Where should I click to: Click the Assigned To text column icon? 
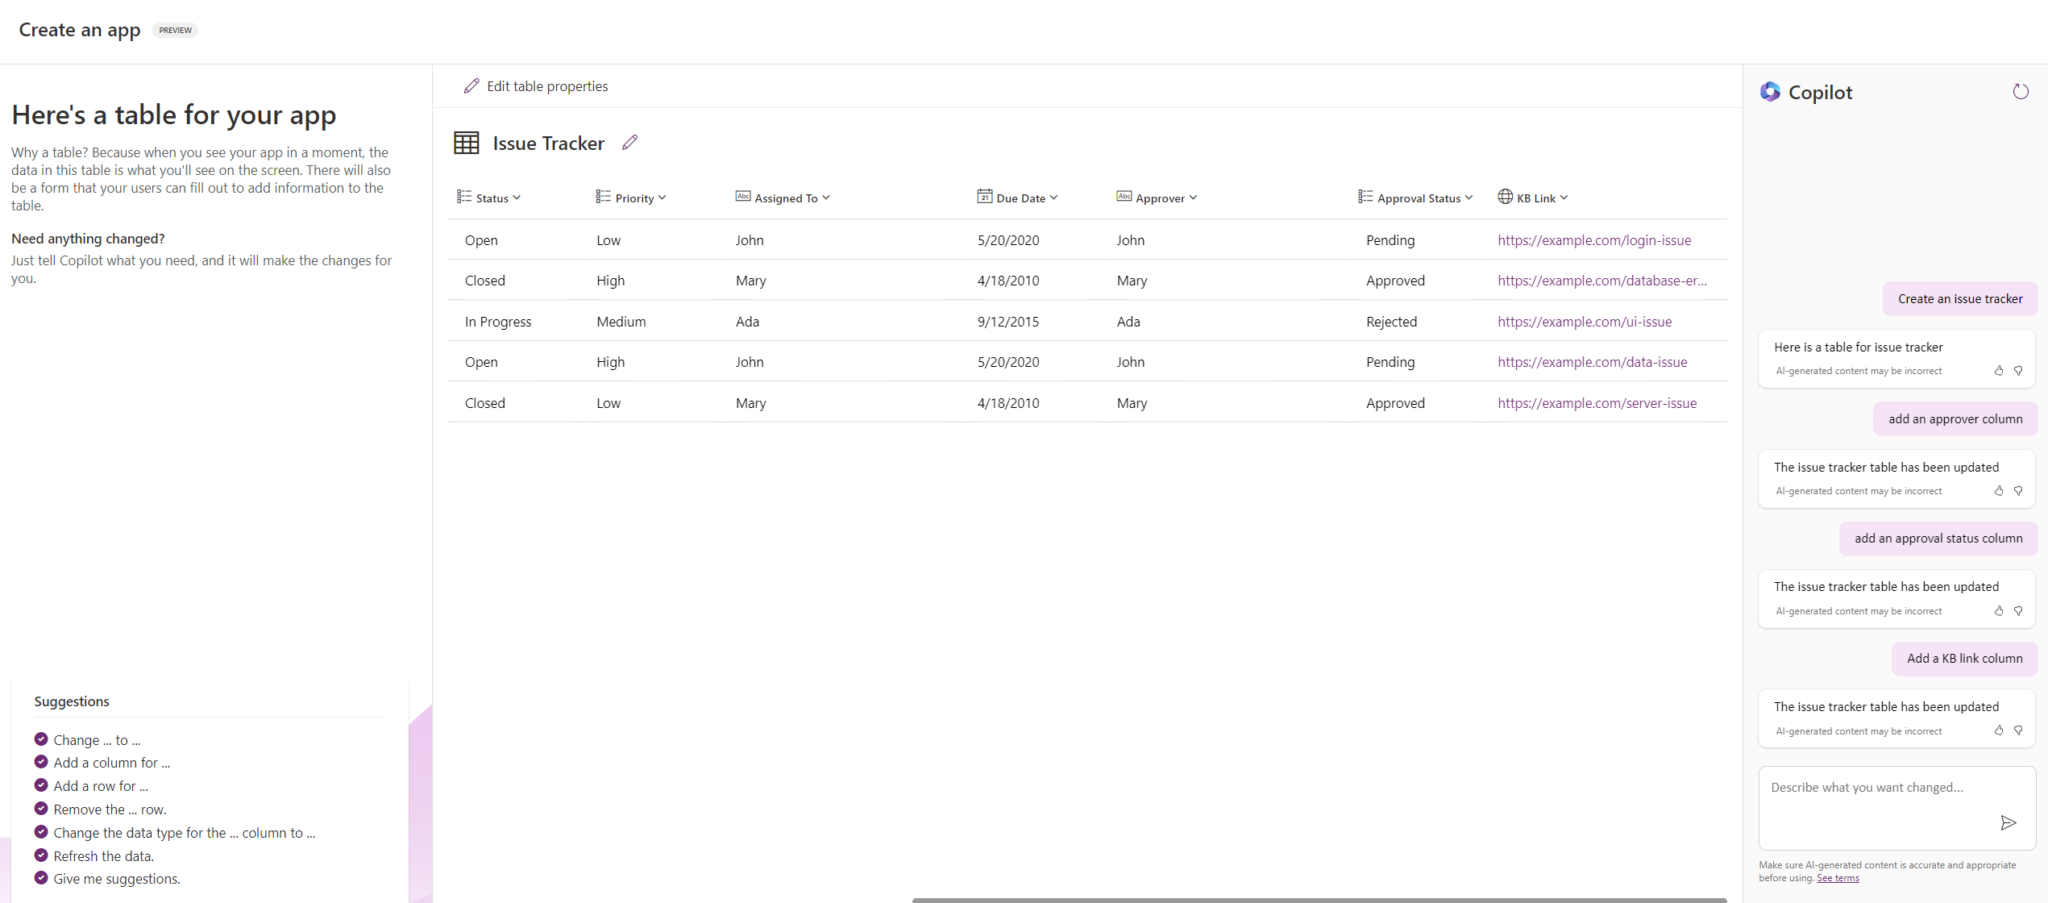pyautogui.click(x=743, y=197)
